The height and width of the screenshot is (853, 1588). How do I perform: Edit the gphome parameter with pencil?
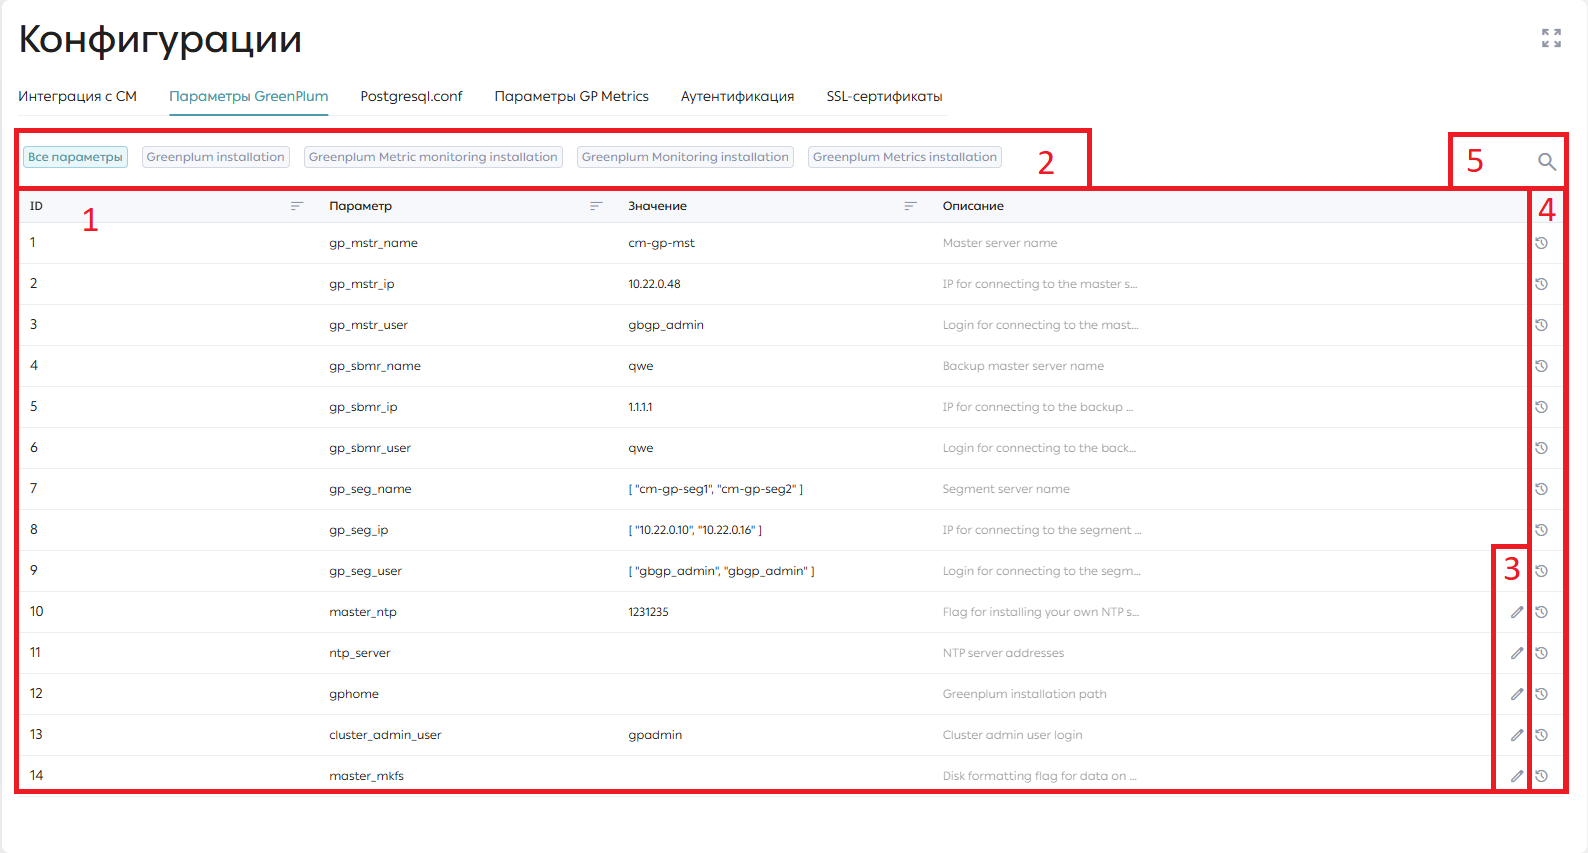[x=1517, y=694]
